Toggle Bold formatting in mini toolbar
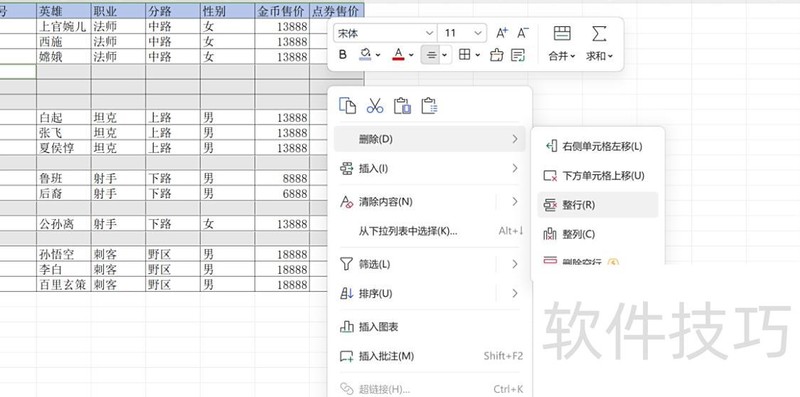Image resolution: width=800 pixels, height=397 pixels. coord(343,55)
